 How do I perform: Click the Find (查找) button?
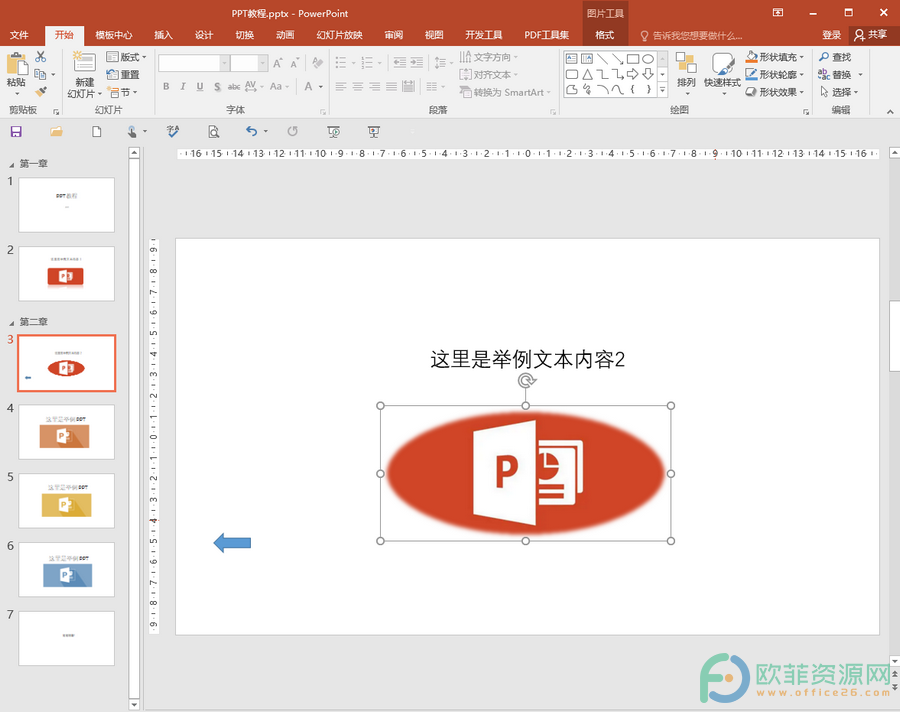coord(835,57)
